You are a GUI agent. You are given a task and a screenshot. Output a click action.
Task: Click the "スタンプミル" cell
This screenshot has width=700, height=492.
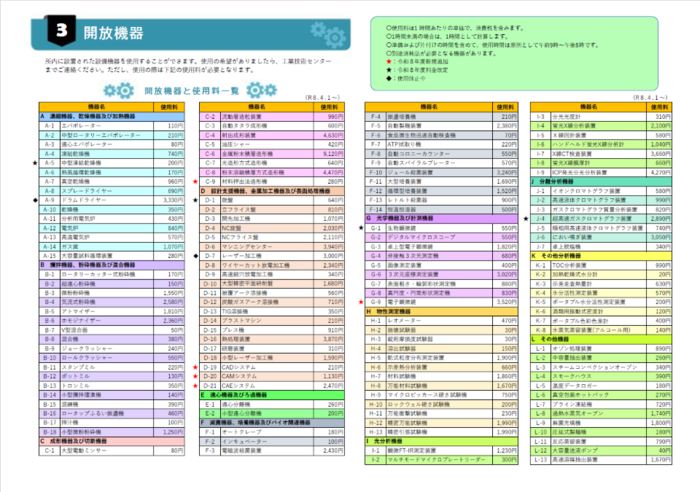pyautogui.click(x=107, y=367)
